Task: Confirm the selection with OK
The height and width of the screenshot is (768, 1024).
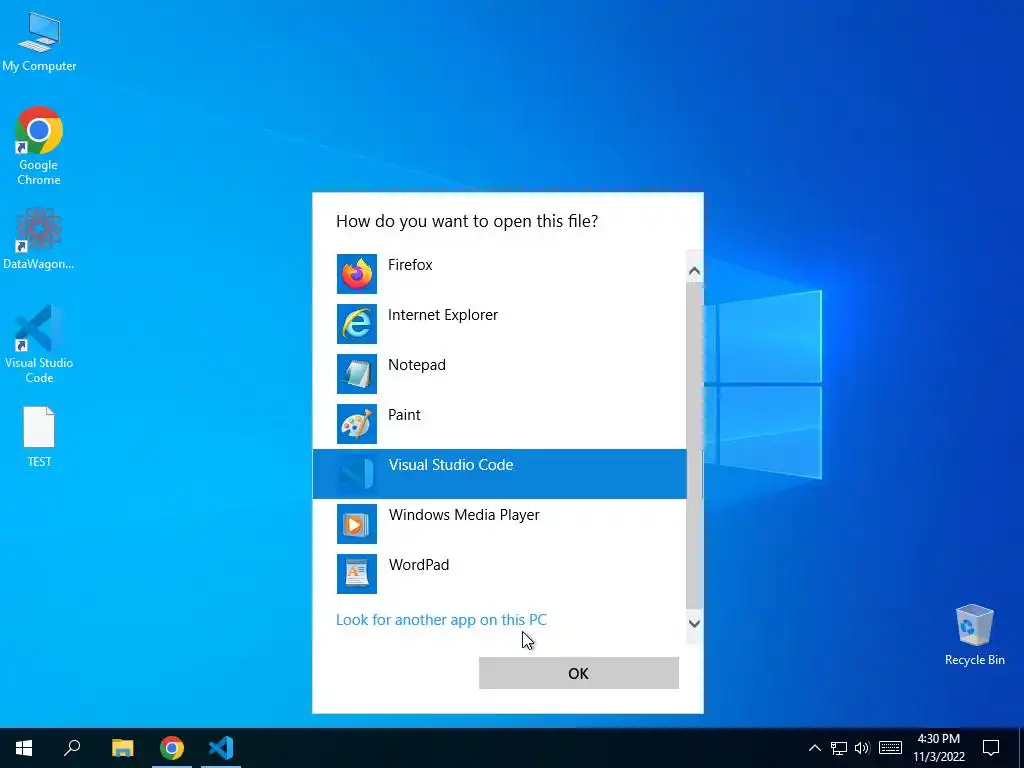Action: point(579,673)
